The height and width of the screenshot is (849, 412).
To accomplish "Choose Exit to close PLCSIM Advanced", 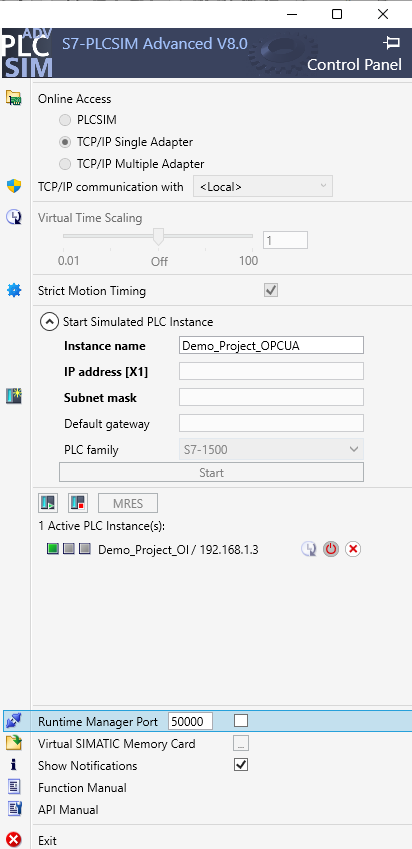I will 47,840.
